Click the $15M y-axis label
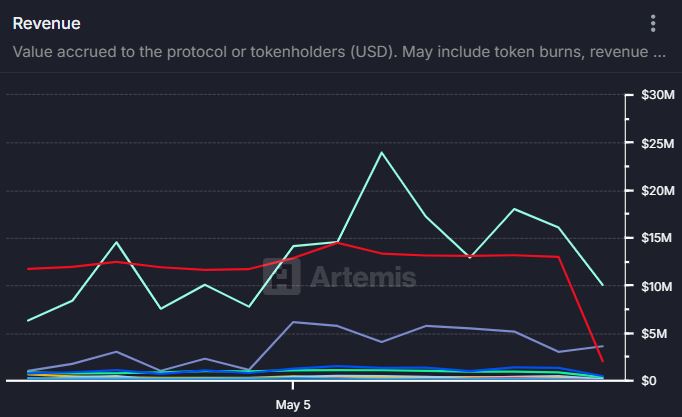Viewport: 682px width, 417px height. pyautogui.click(x=656, y=238)
